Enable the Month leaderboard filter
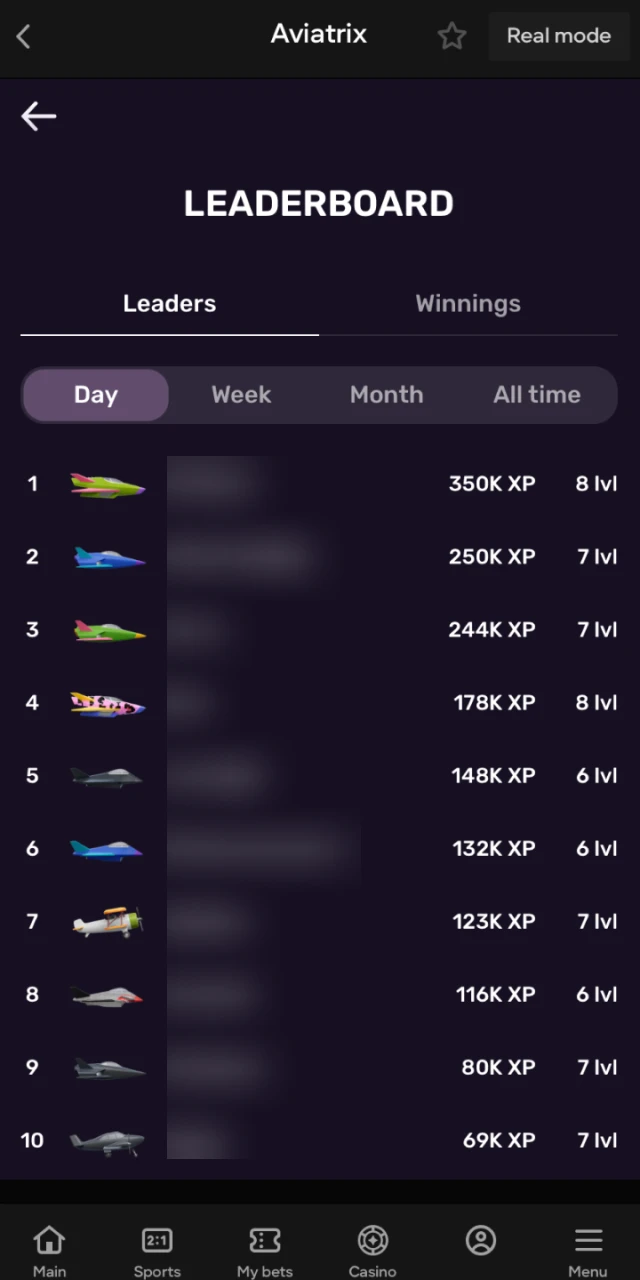Image resolution: width=640 pixels, height=1280 pixels. tap(386, 394)
